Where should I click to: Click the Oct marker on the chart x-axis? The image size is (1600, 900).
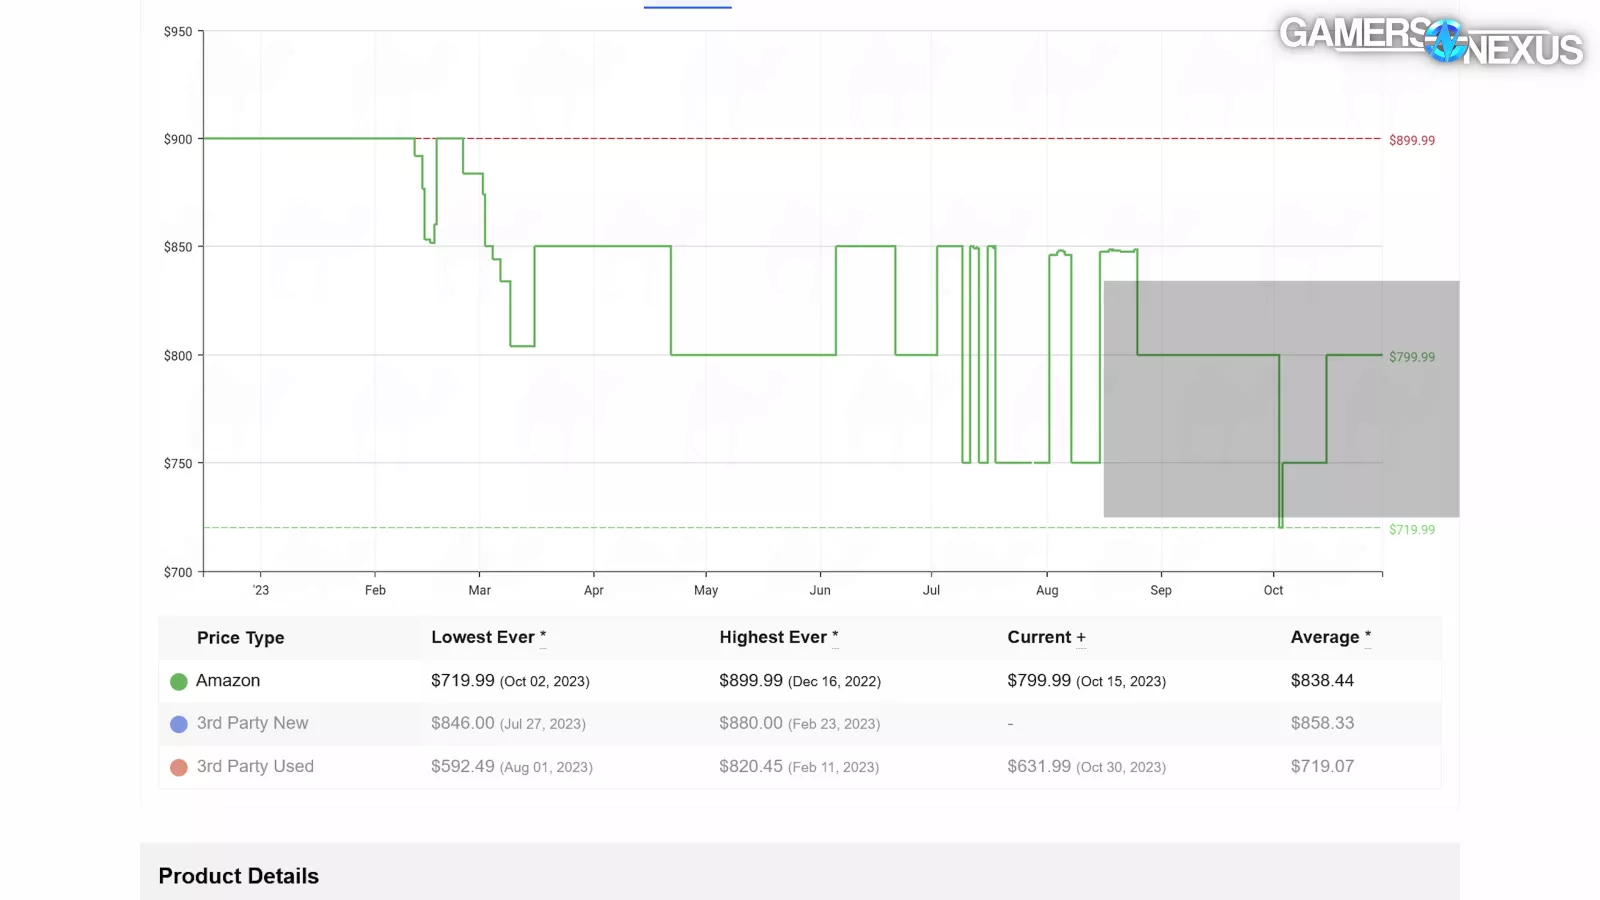coord(1273,590)
